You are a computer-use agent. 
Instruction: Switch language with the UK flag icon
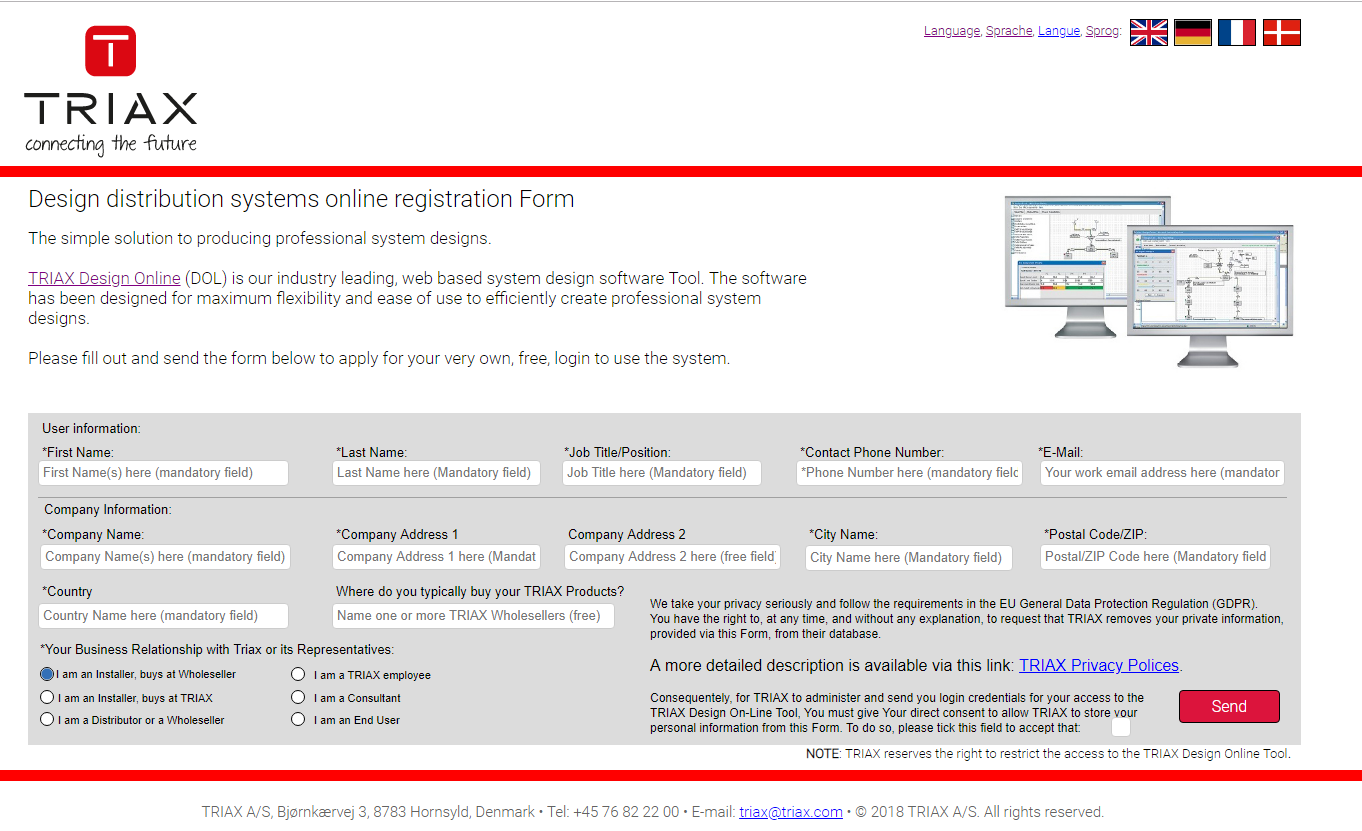click(1148, 33)
